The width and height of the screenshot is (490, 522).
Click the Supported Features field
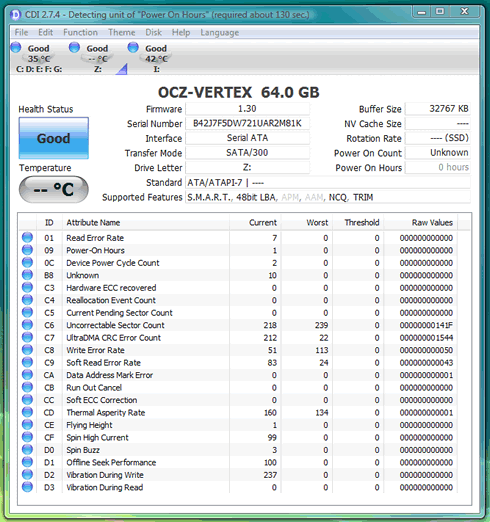pos(328,197)
